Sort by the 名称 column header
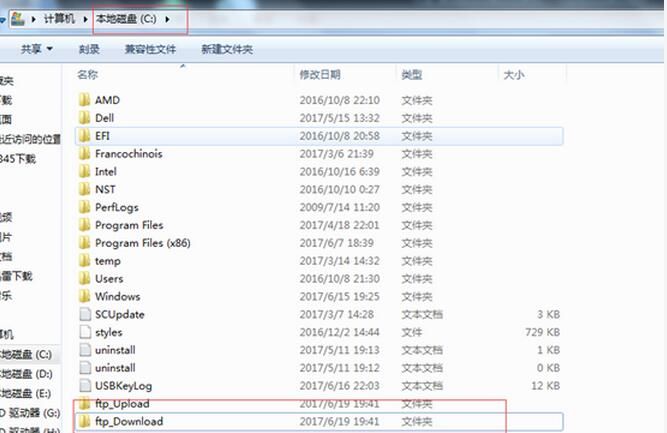Viewport: 667px width, 433px height. (87, 75)
